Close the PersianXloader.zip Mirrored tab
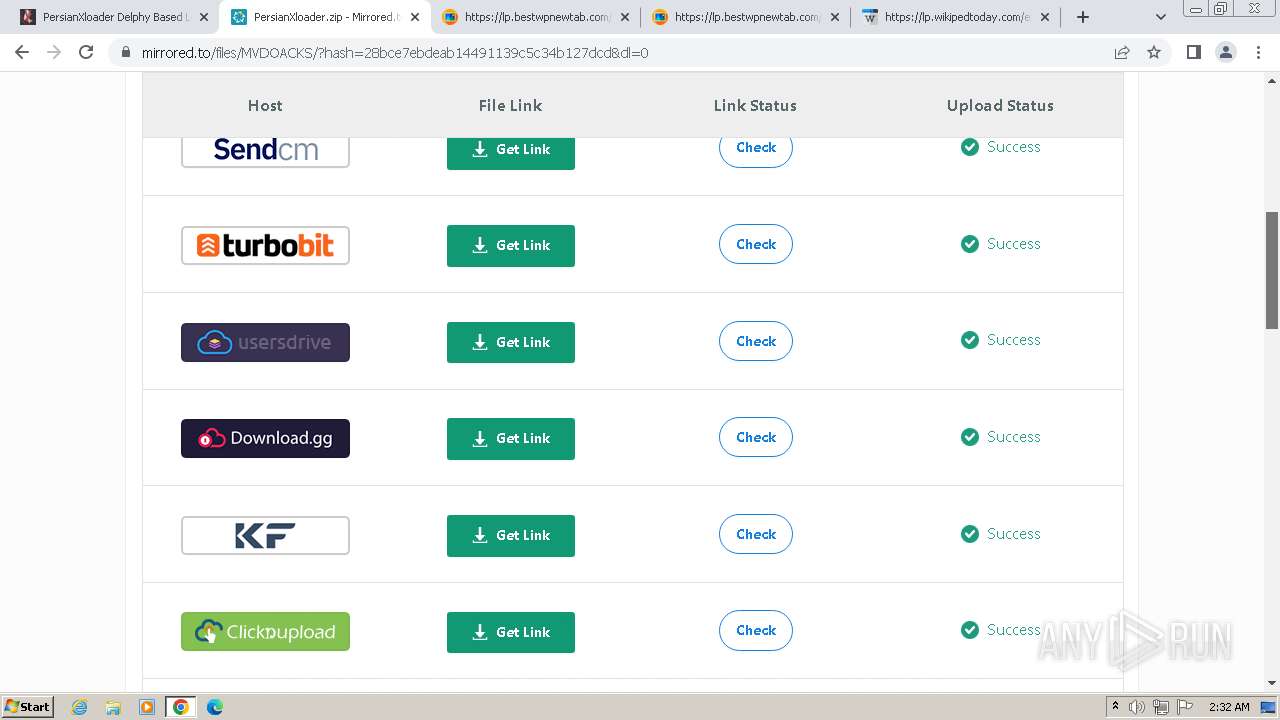This screenshot has width=1280, height=720. click(415, 17)
